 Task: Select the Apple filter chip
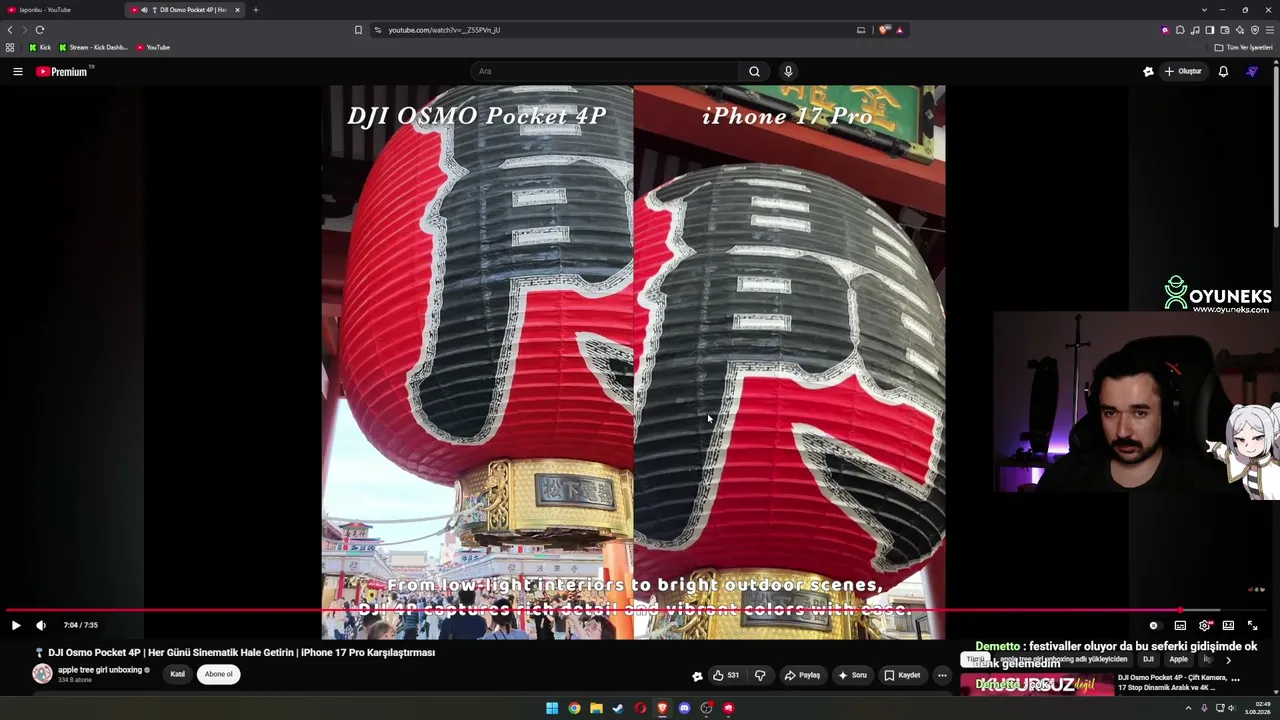pyautogui.click(x=1179, y=660)
